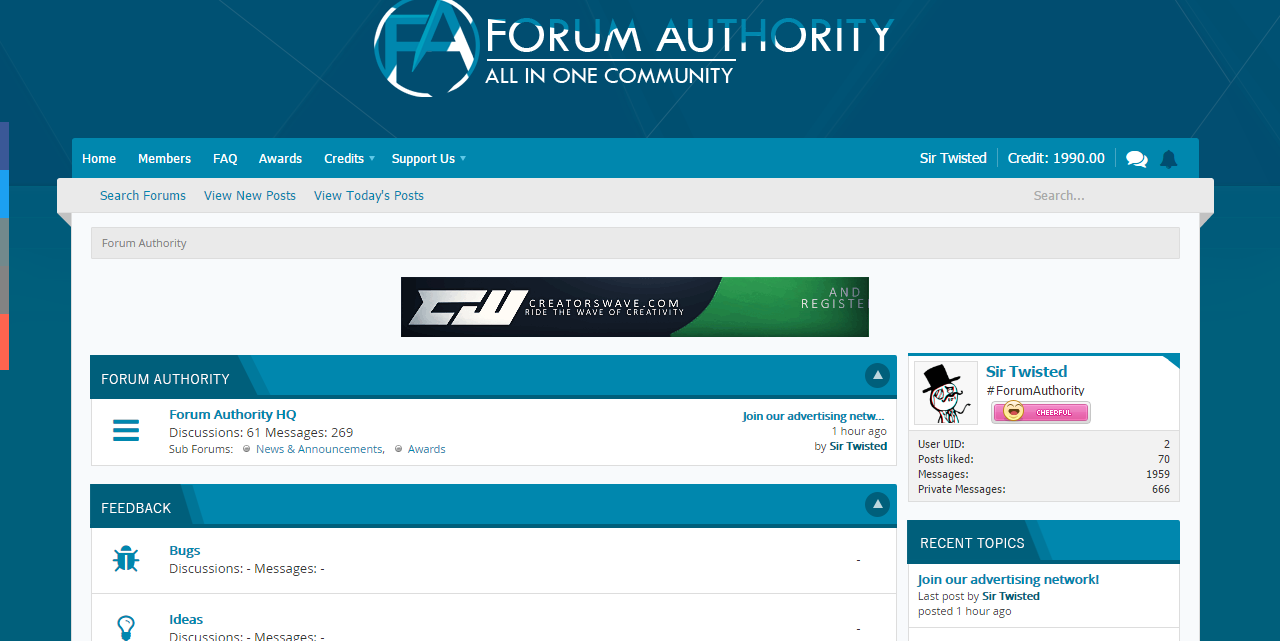Click the Forum Authority HQ forum icon
This screenshot has height=641, width=1280.
[126, 431]
